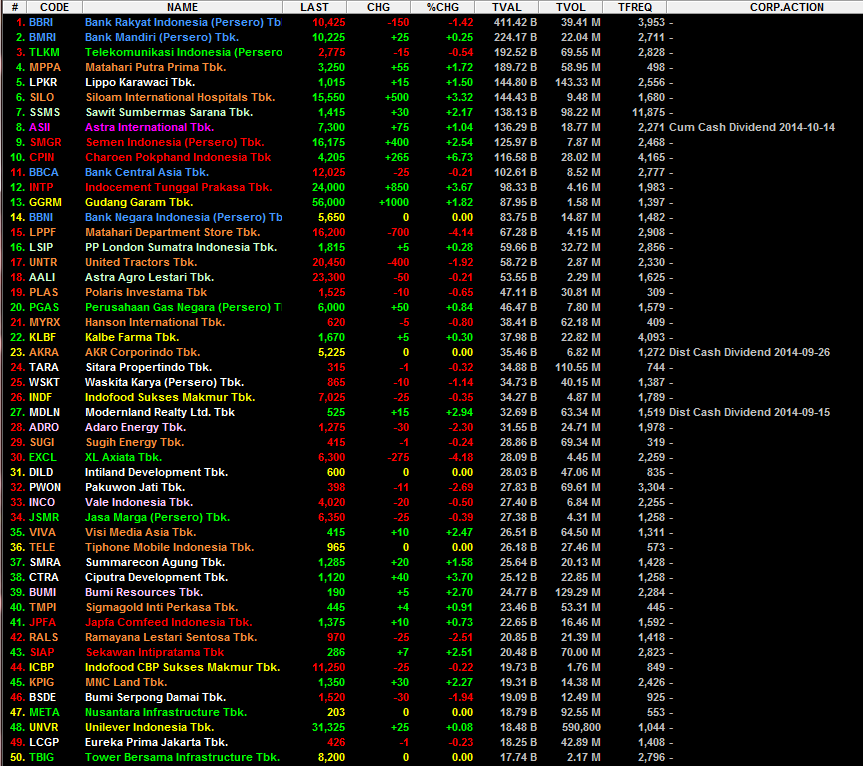
Task: Select the JSMR stock code
Action: (x=44, y=517)
